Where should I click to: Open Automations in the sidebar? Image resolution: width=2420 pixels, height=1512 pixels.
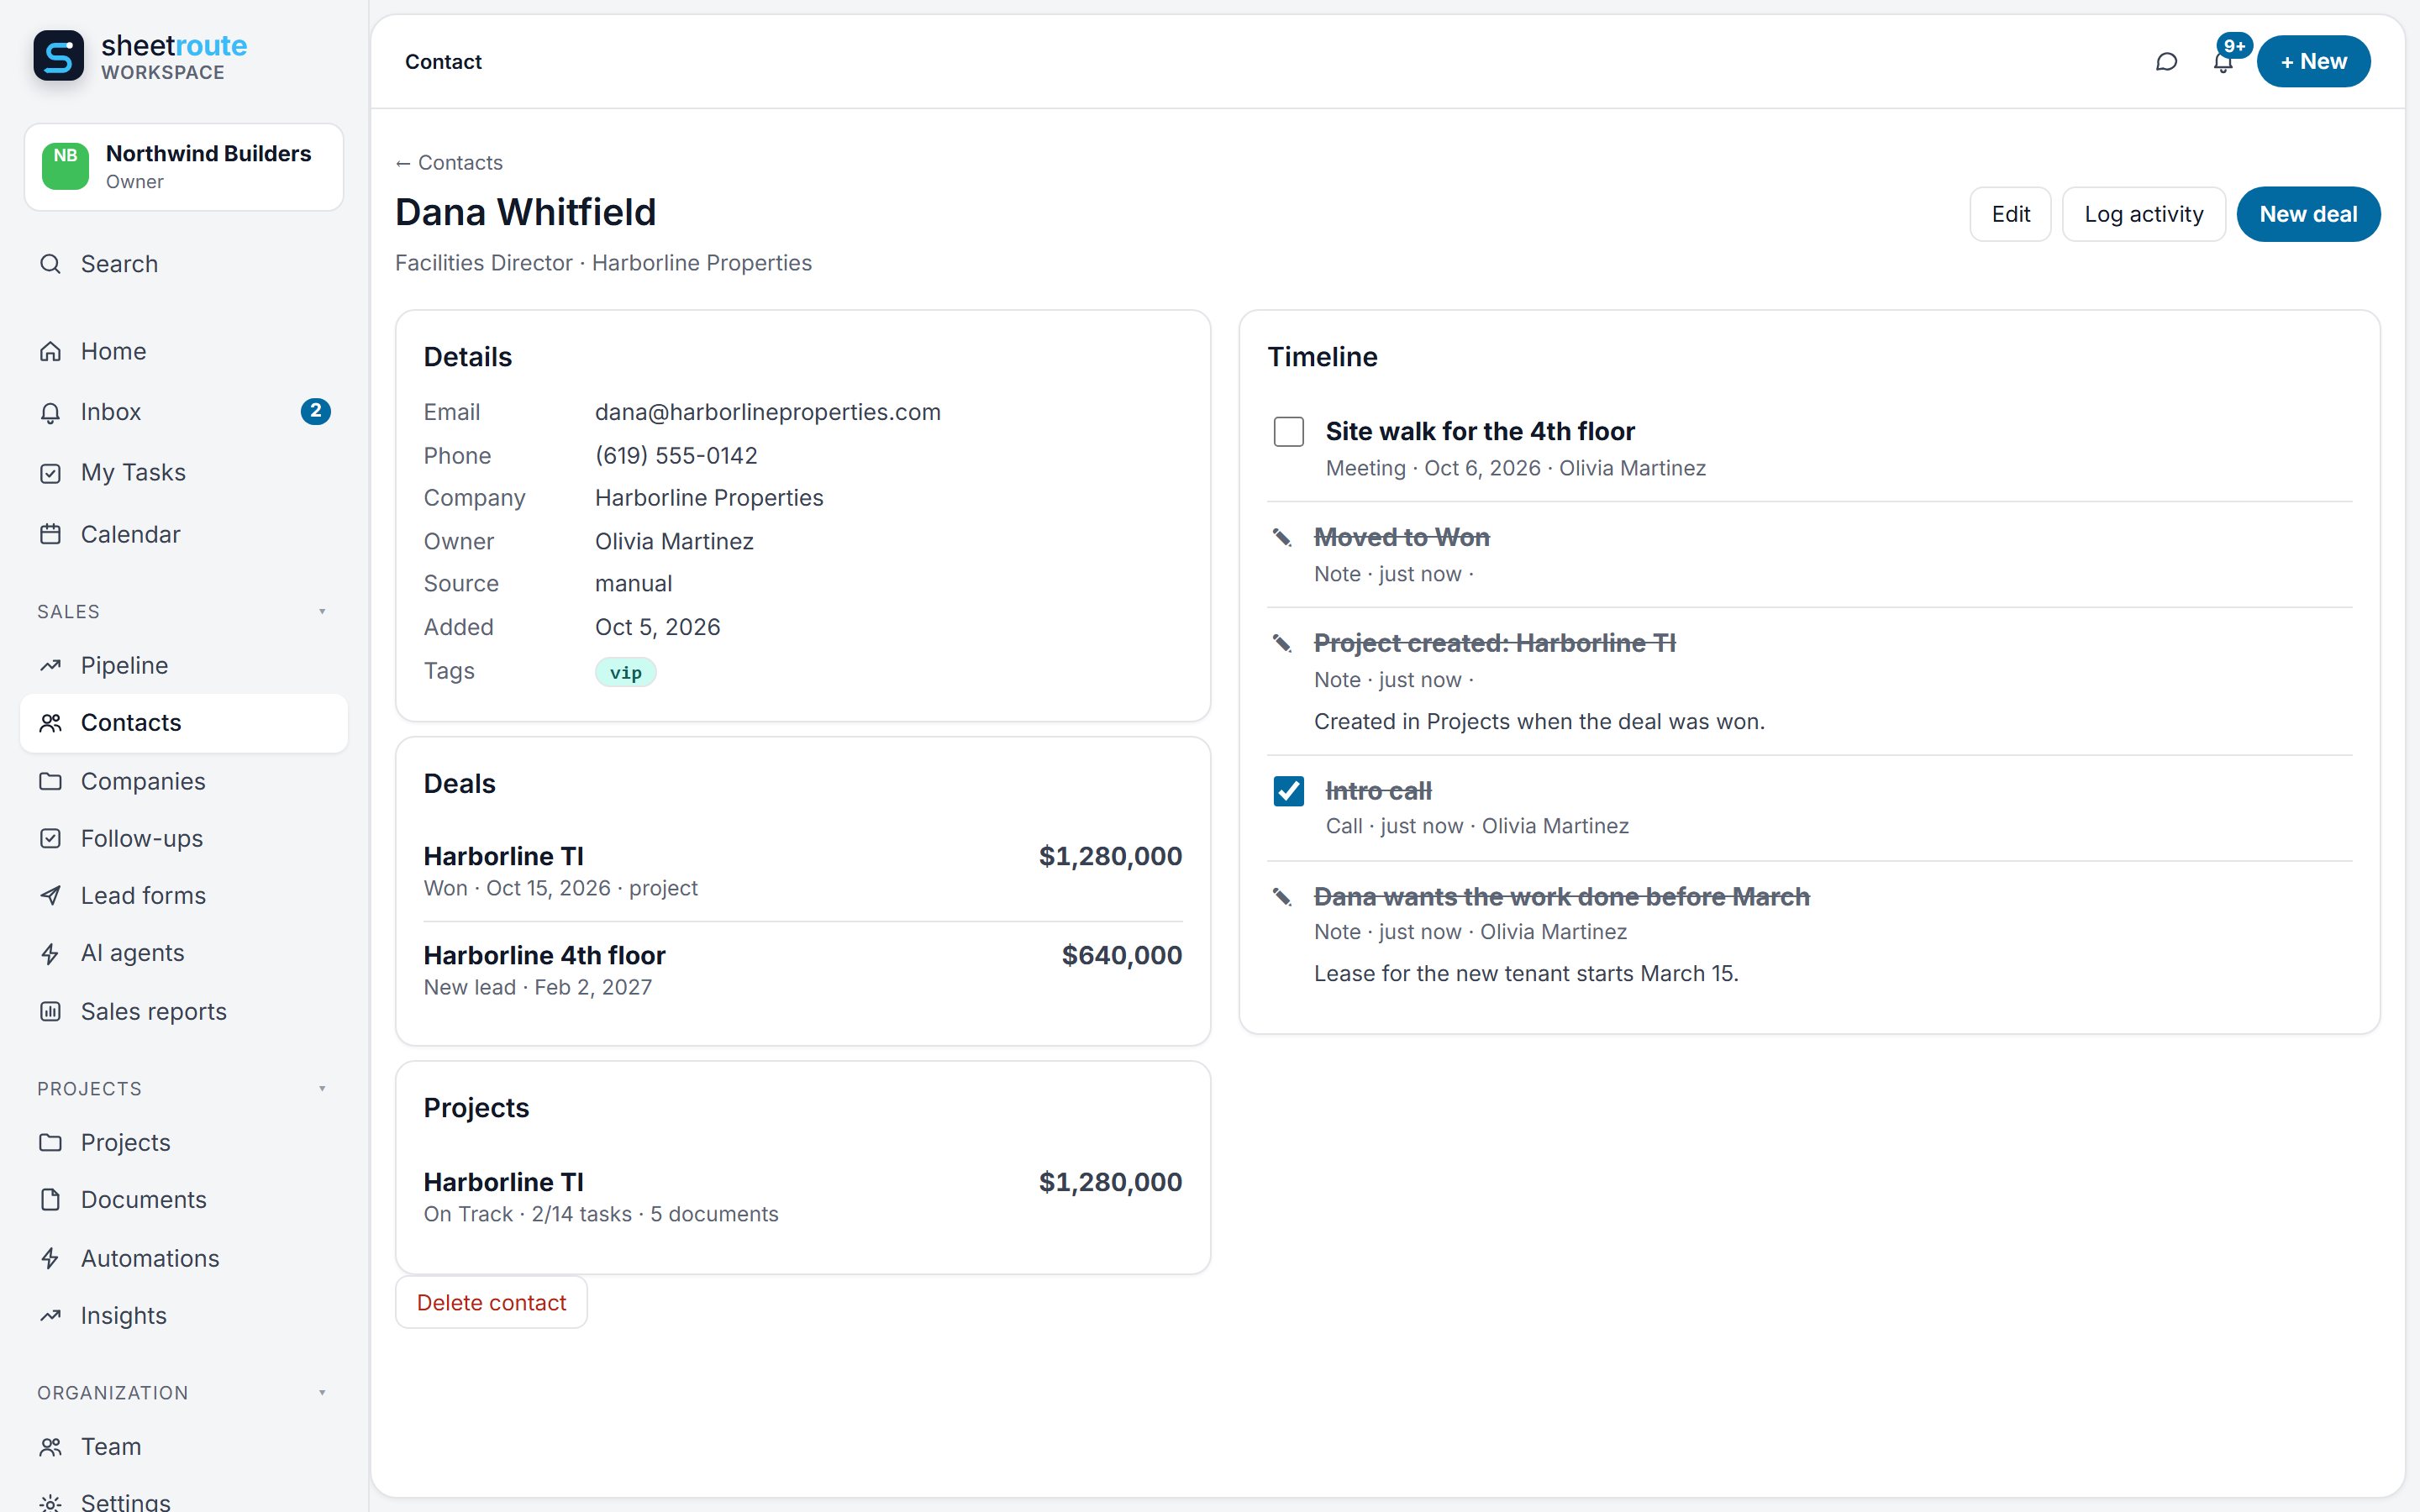(x=184, y=1258)
